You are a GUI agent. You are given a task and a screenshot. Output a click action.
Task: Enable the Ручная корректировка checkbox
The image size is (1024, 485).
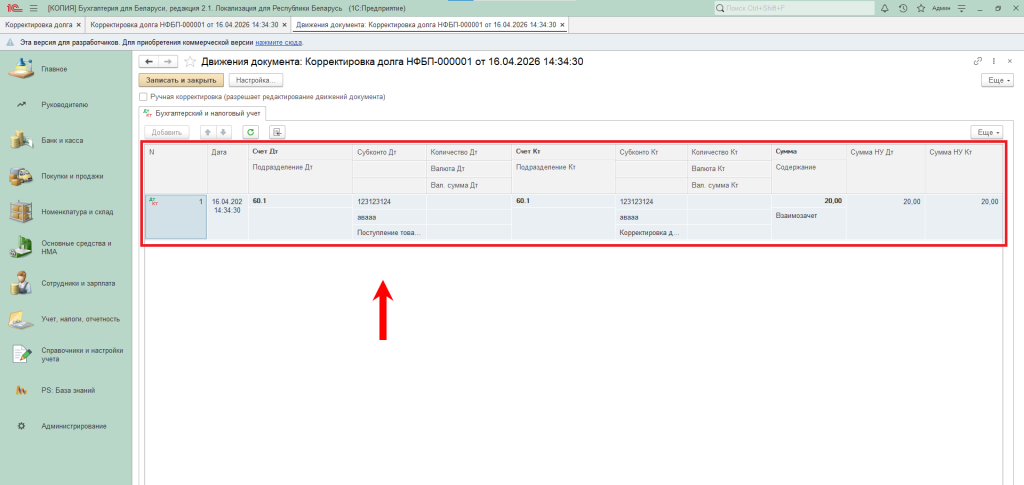[x=144, y=97]
